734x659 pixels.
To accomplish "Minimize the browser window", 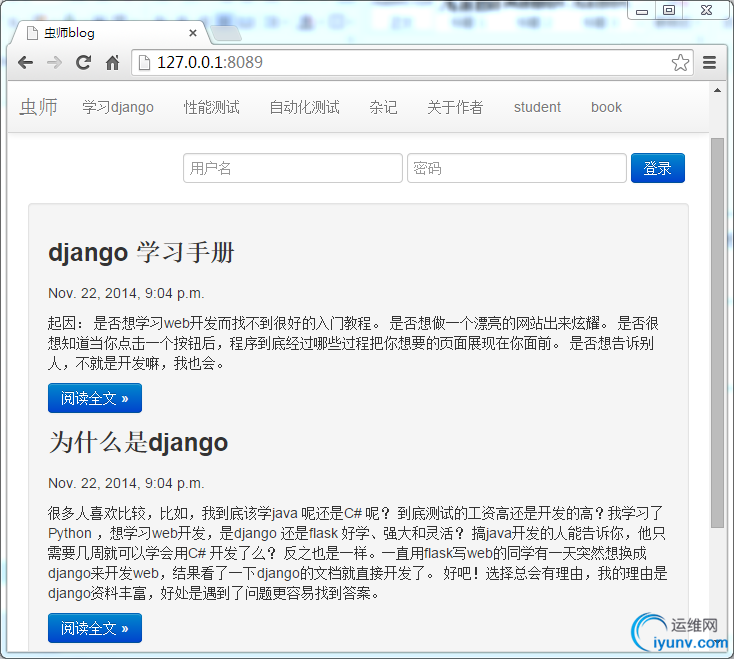I will (x=642, y=10).
